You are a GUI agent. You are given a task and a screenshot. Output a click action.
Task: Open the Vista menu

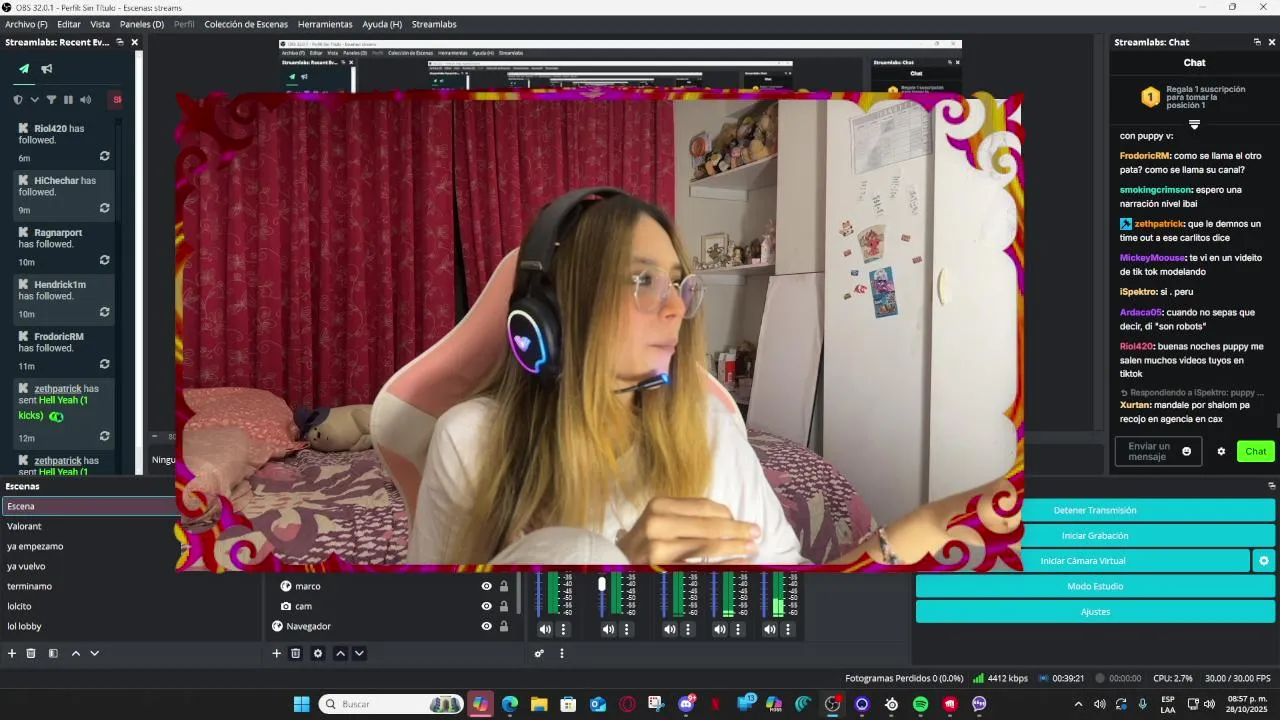(100, 24)
